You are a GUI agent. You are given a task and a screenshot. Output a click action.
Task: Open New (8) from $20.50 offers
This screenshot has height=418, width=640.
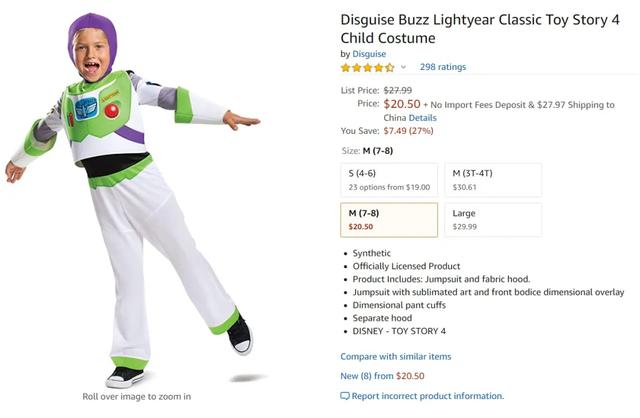pyautogui.click(x=382, y=376)
